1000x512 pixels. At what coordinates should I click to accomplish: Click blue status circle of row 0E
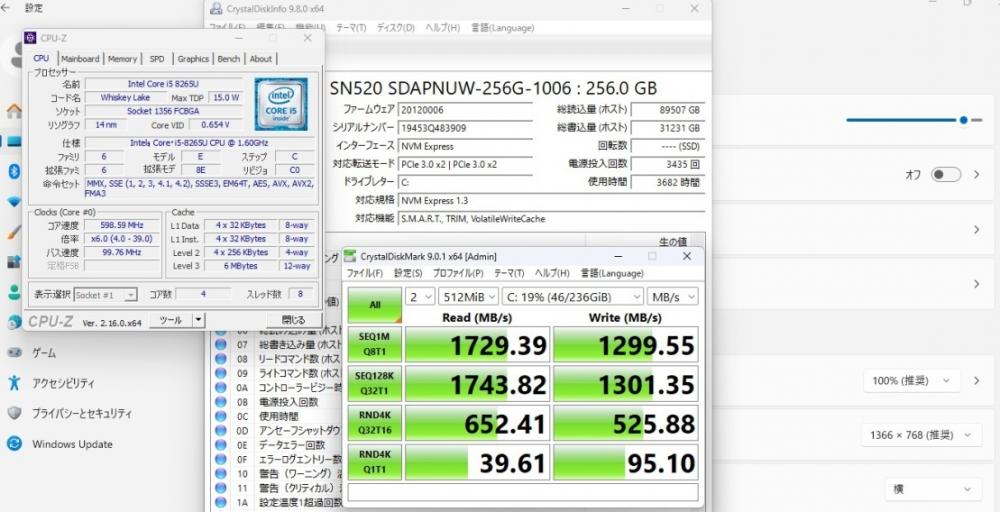click(221, 445)
